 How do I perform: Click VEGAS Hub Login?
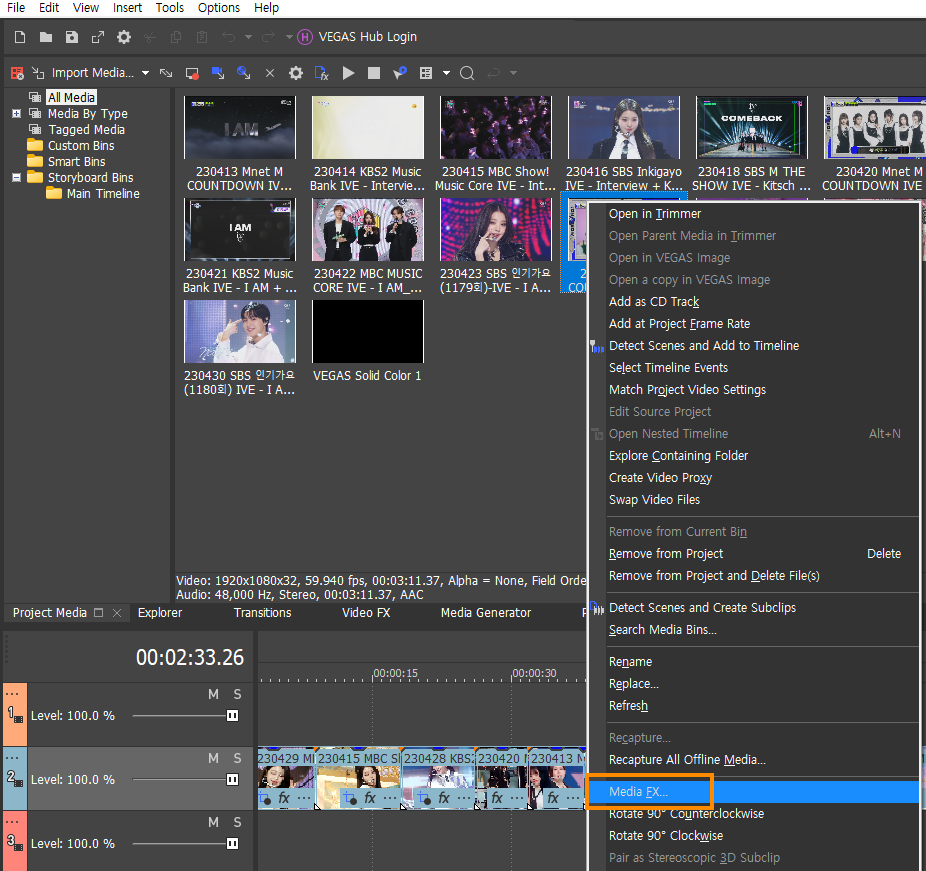(x=367, y=37)
